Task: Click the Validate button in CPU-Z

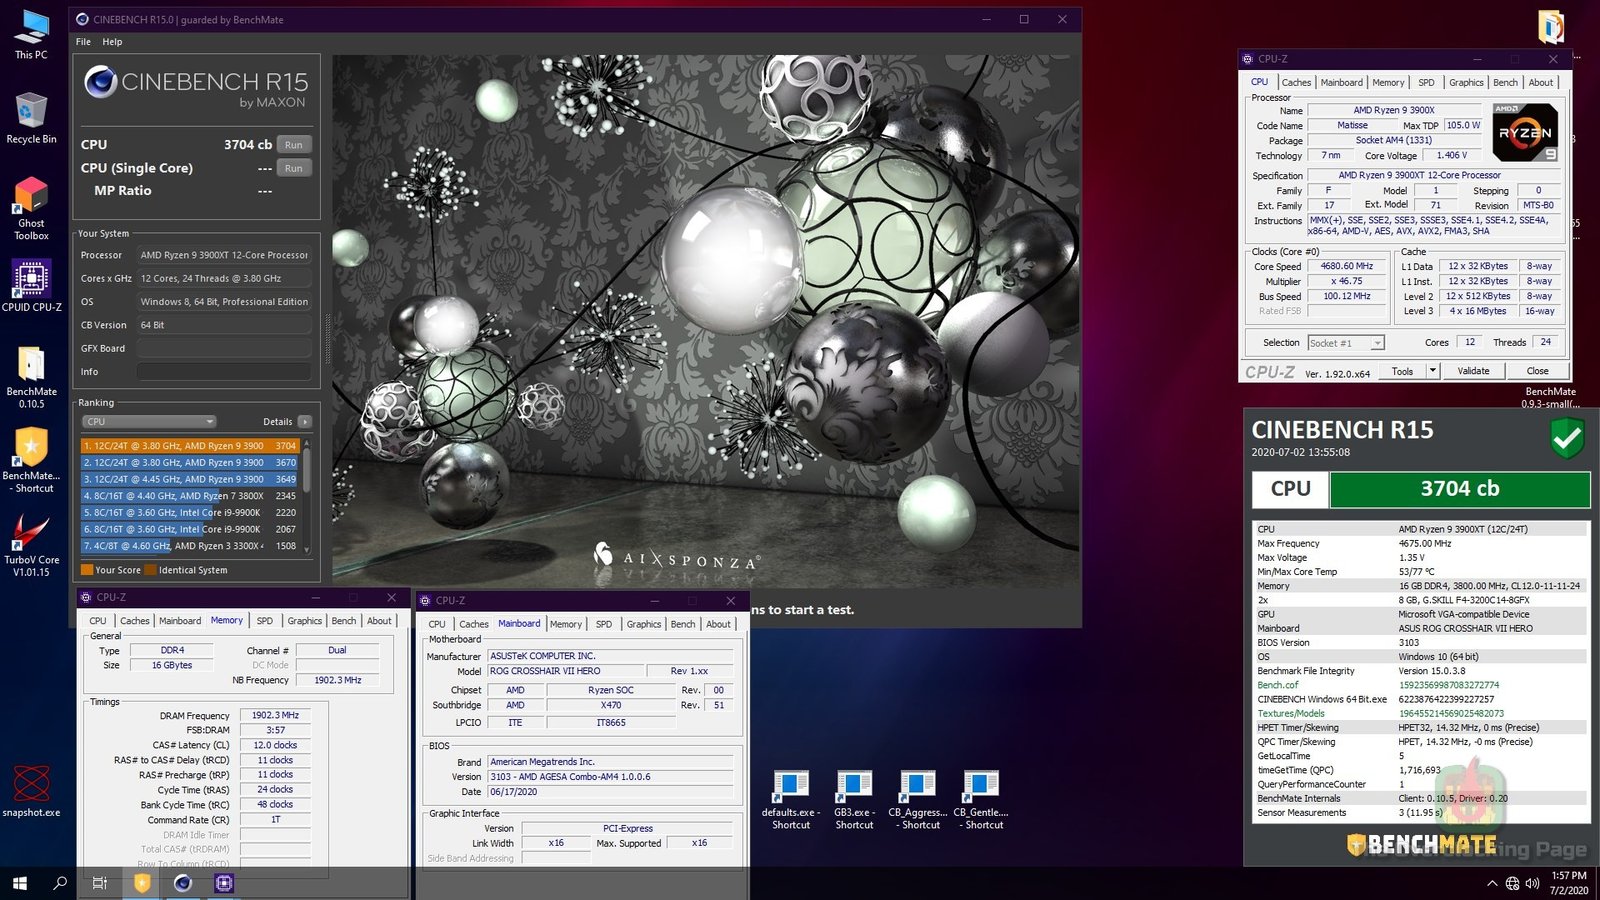Action: (x=1473, y=371)
